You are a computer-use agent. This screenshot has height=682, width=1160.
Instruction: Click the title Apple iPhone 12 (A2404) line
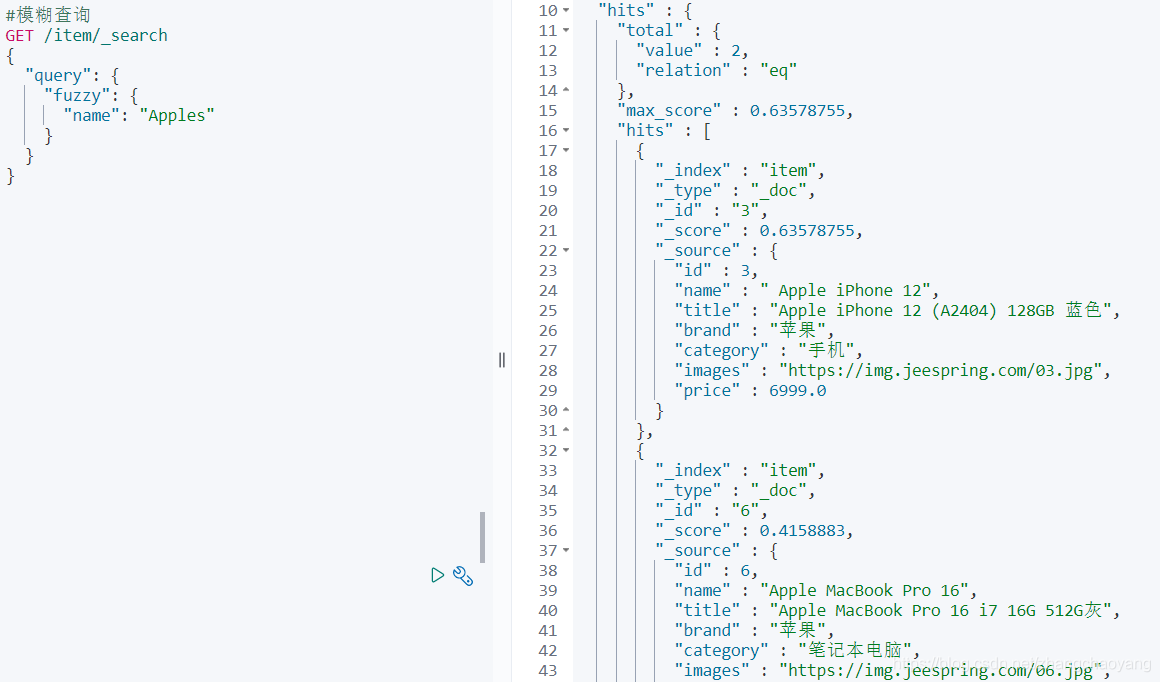[x=897, y=311]
